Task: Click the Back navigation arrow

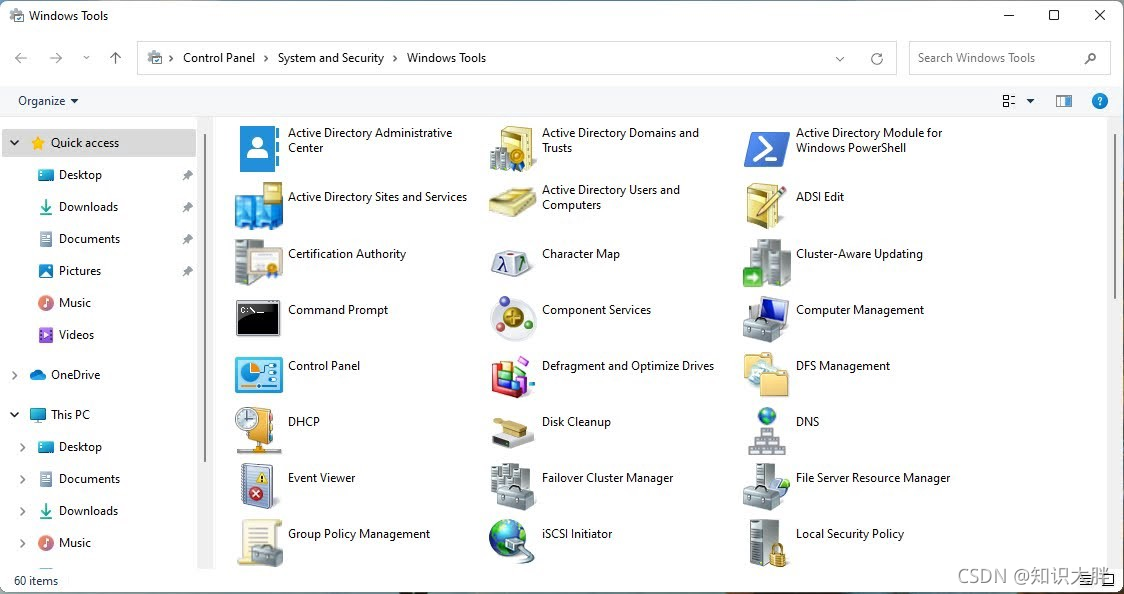Action: (22, 58)
